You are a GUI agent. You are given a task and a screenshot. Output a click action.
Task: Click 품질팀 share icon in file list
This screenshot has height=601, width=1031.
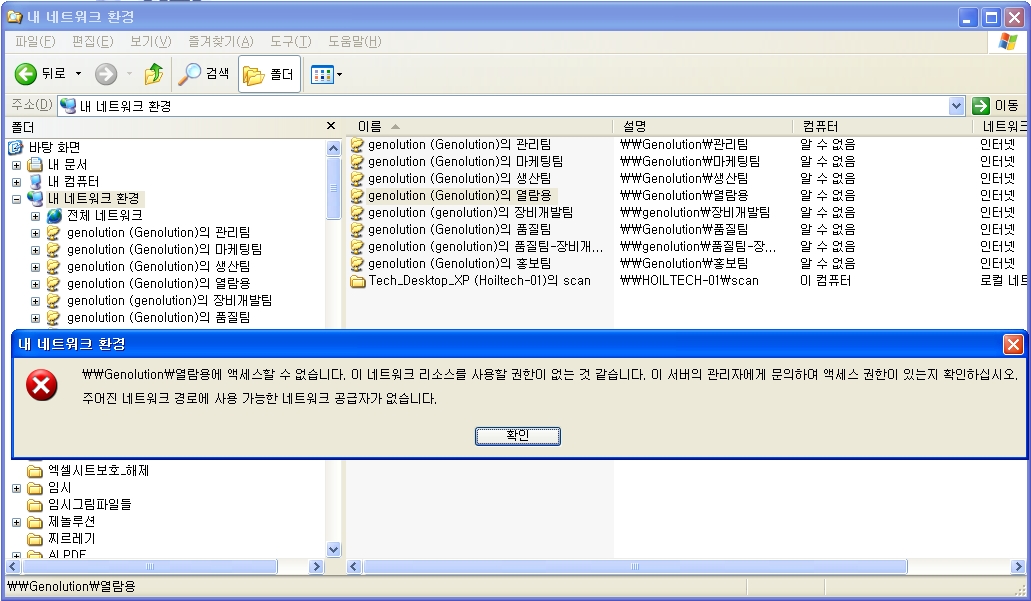357,230
